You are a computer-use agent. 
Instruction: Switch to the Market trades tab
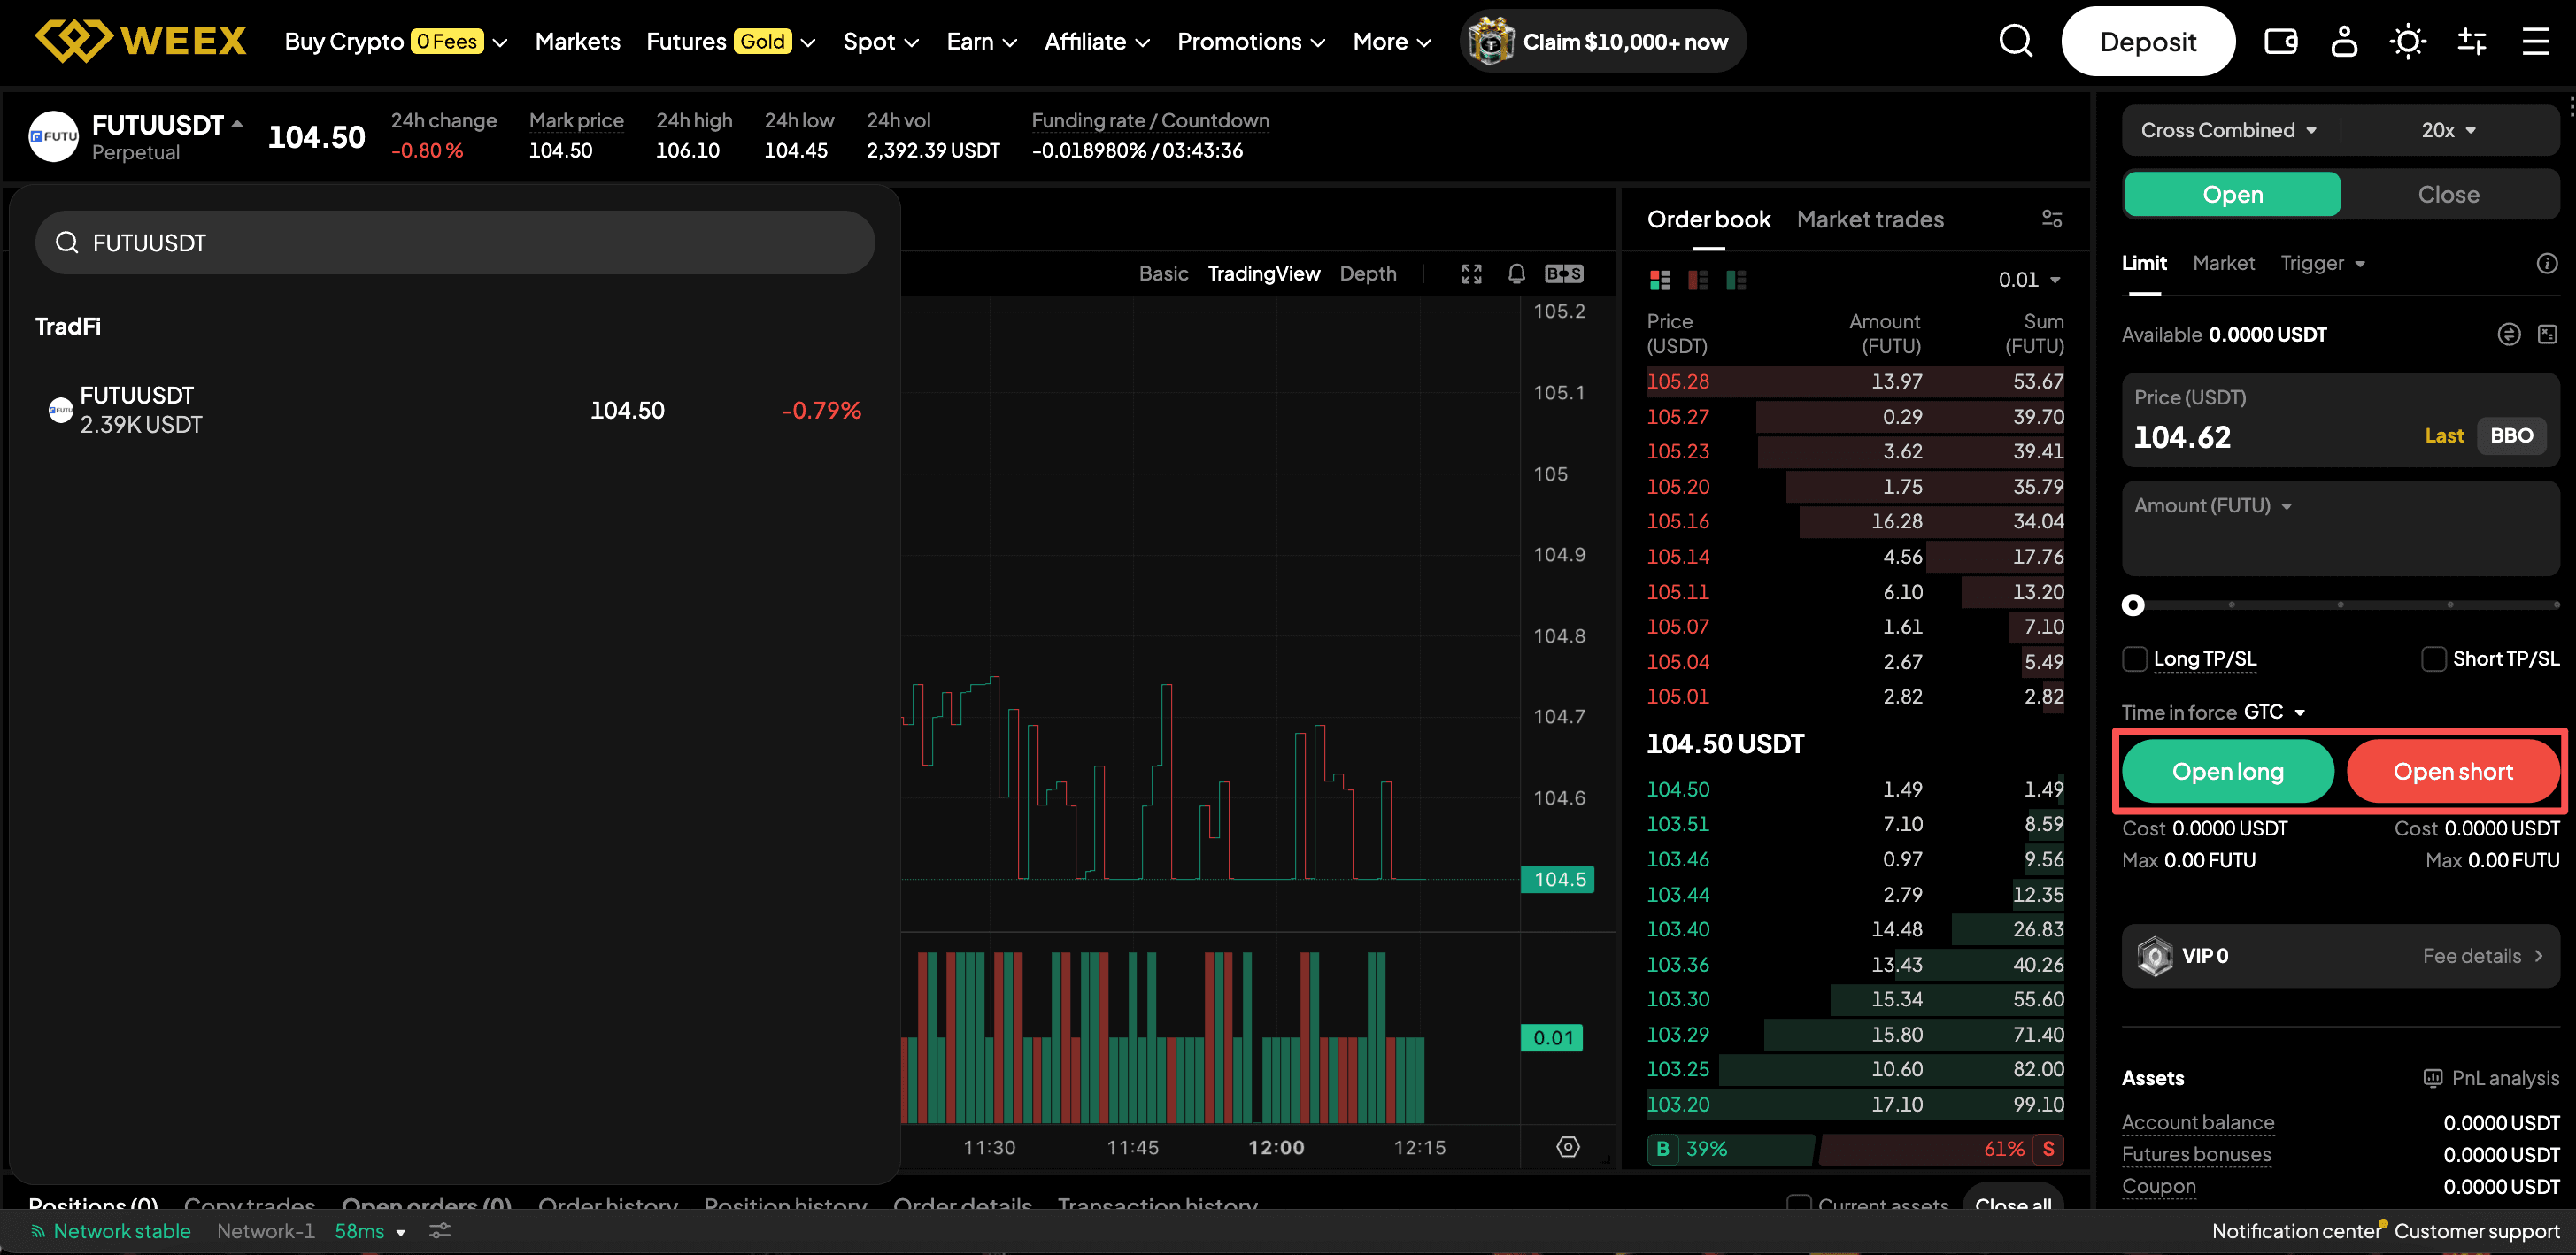point(1869,219)
